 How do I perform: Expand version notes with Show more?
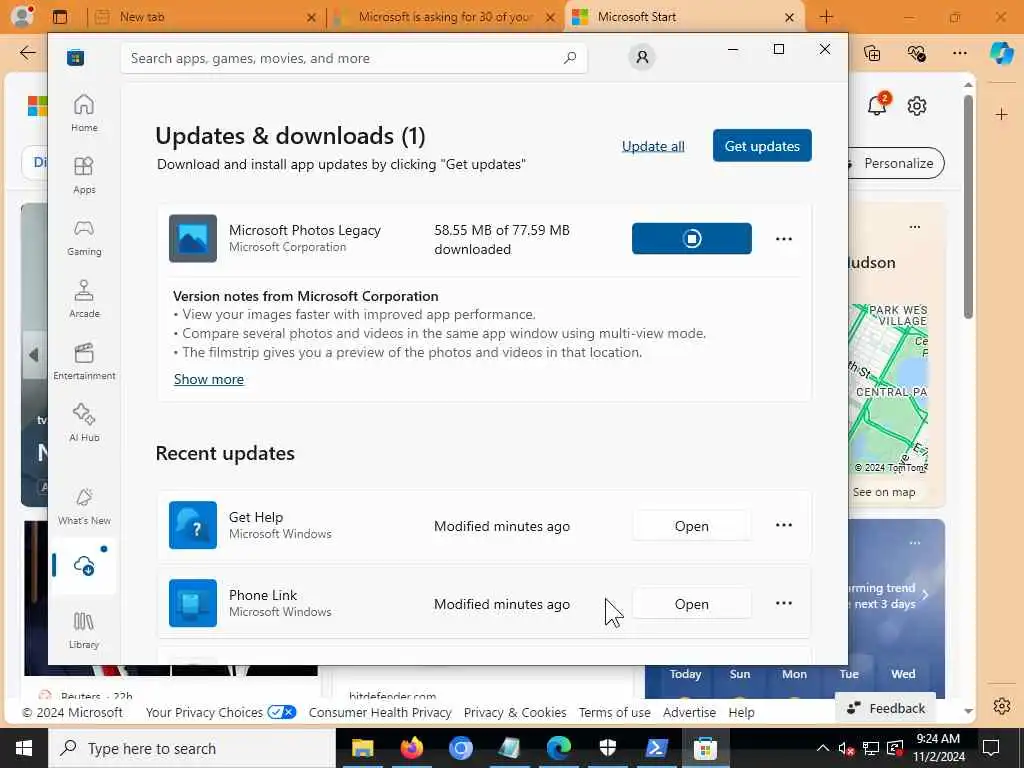pos(209,379)
